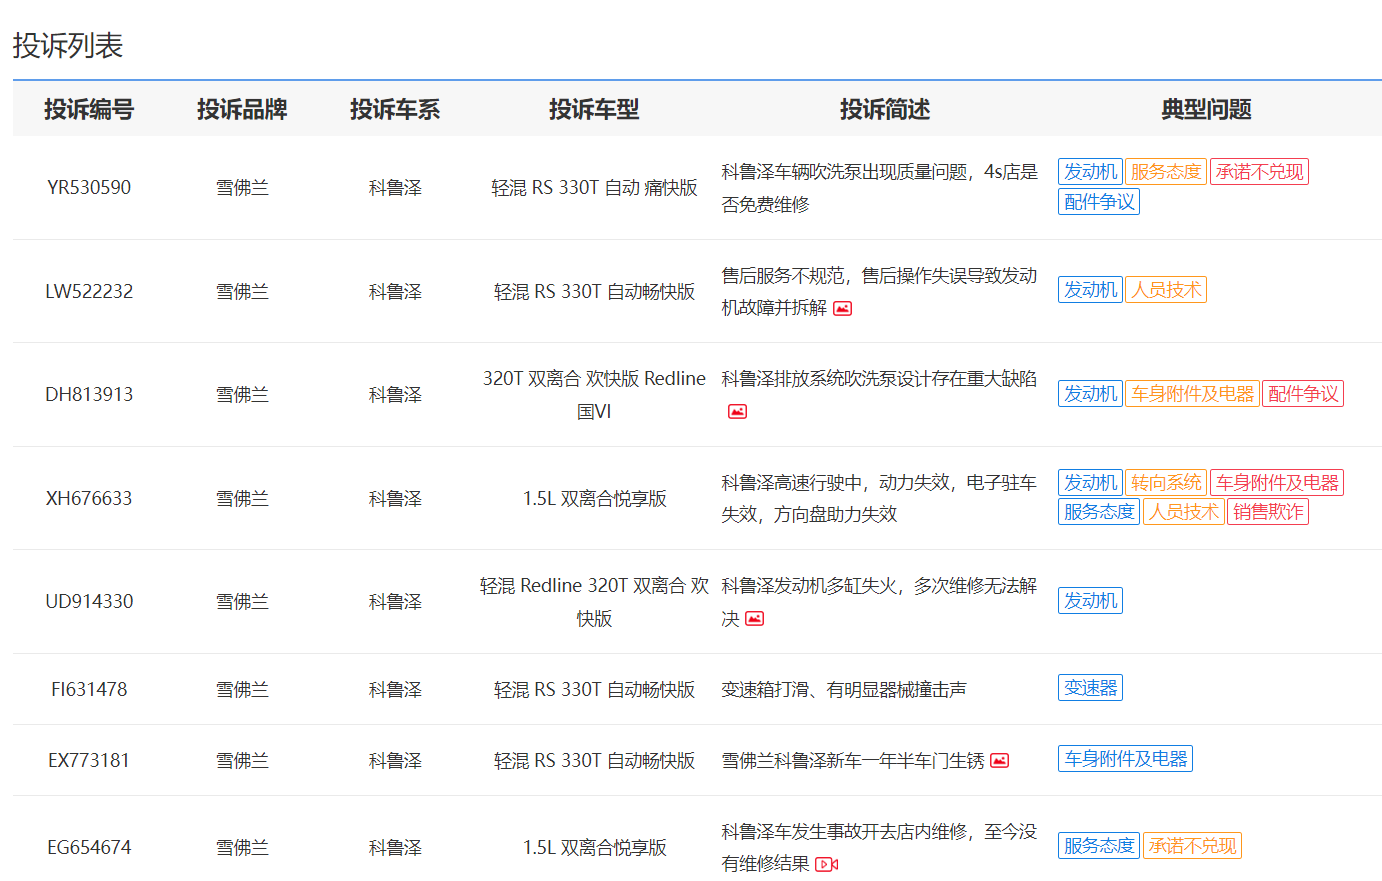The image size is (1382, 881).
Task: Click 车身附件及电器 tag in XH676633 row
Action: (1277, 483)
